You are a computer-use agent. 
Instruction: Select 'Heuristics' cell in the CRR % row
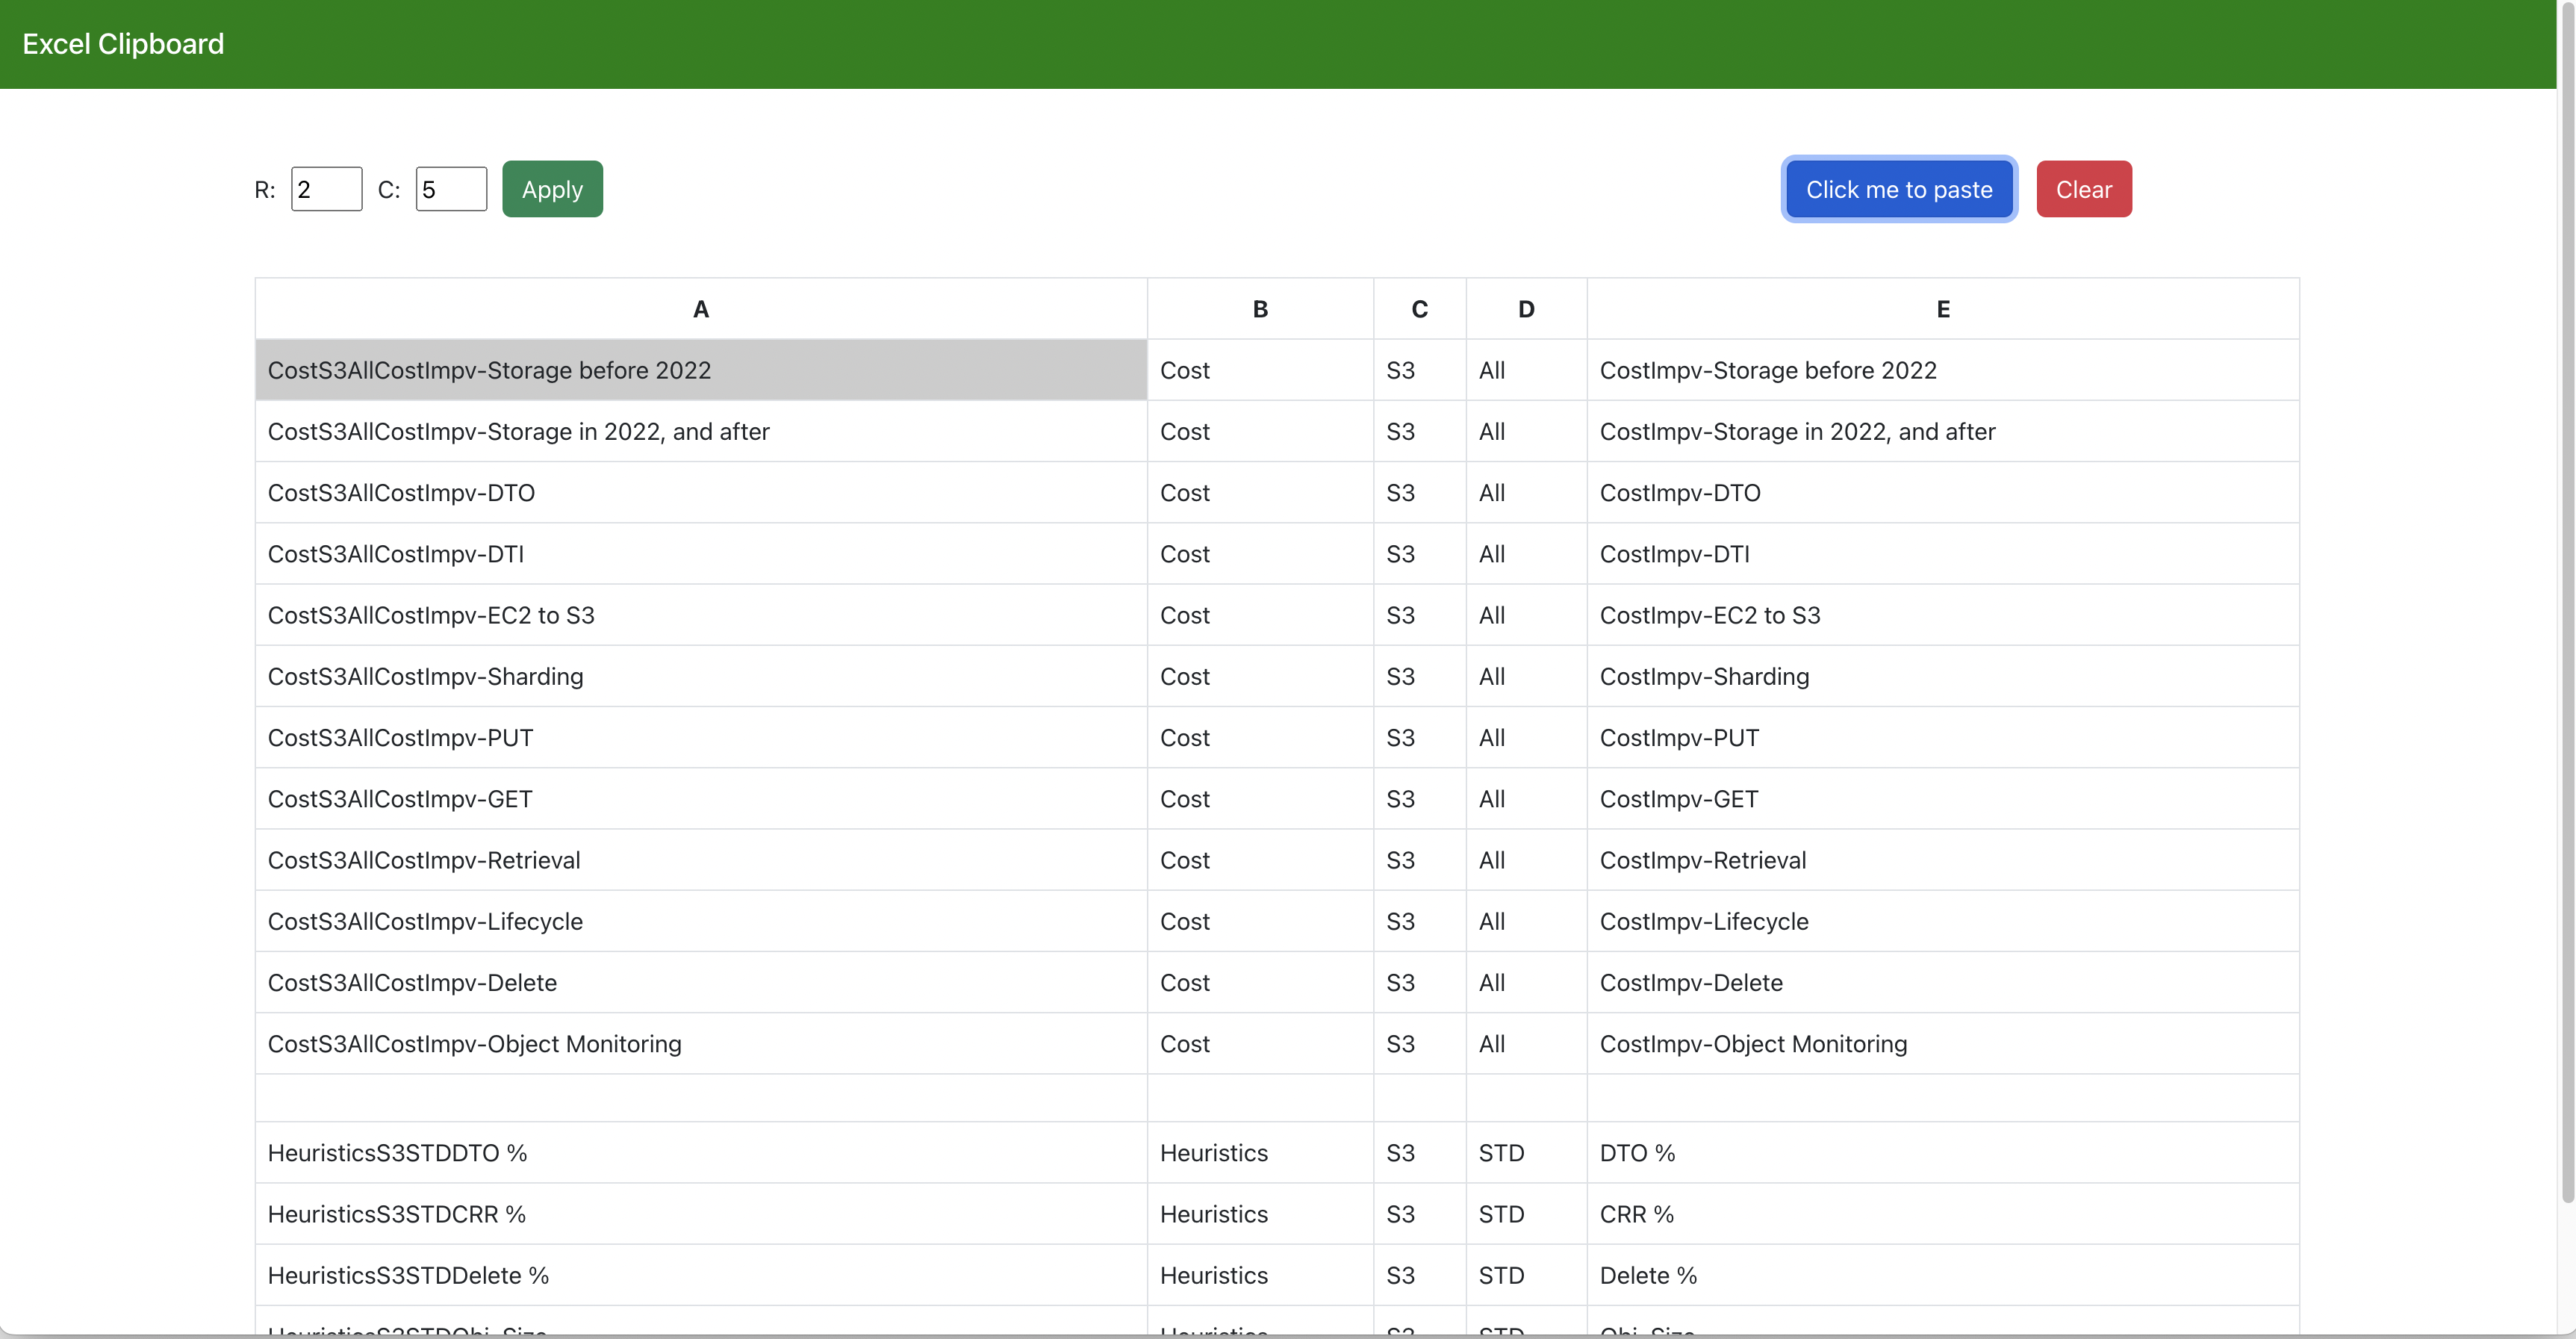click(x=1260, y=1214)
